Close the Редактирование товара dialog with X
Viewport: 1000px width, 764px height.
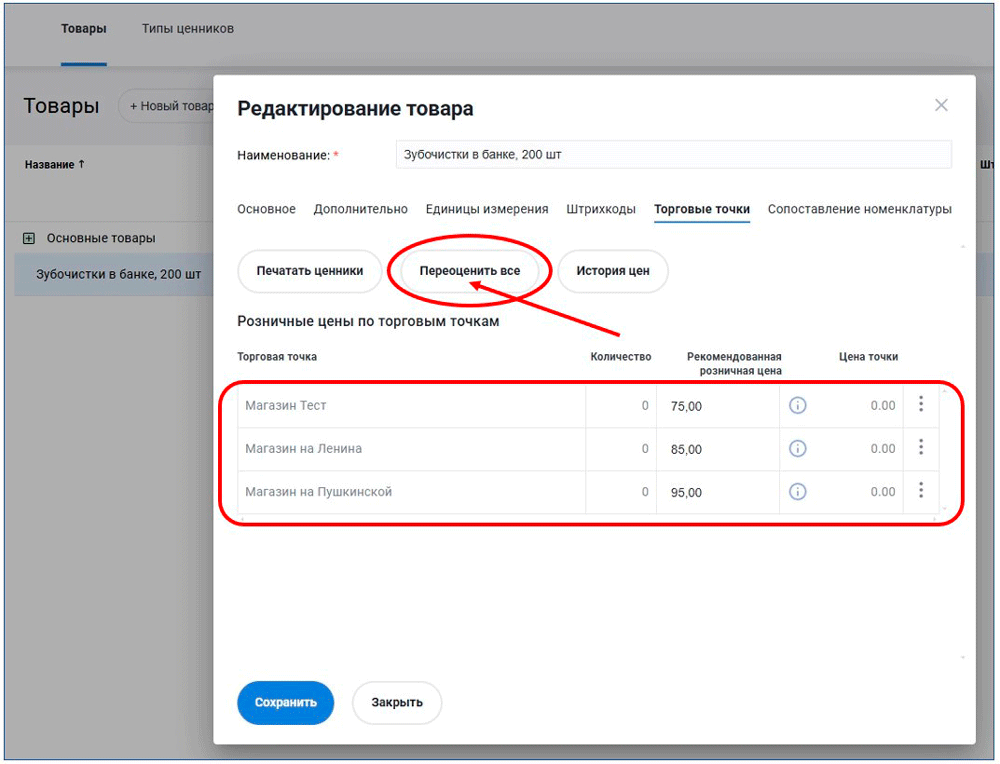click(940, 105)
